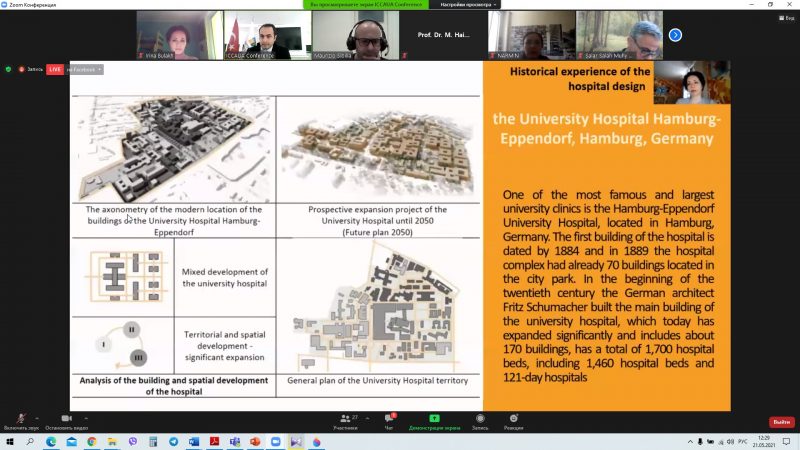Select Prof. Dr. M. Hai... participant tile

tap(443, 35)
